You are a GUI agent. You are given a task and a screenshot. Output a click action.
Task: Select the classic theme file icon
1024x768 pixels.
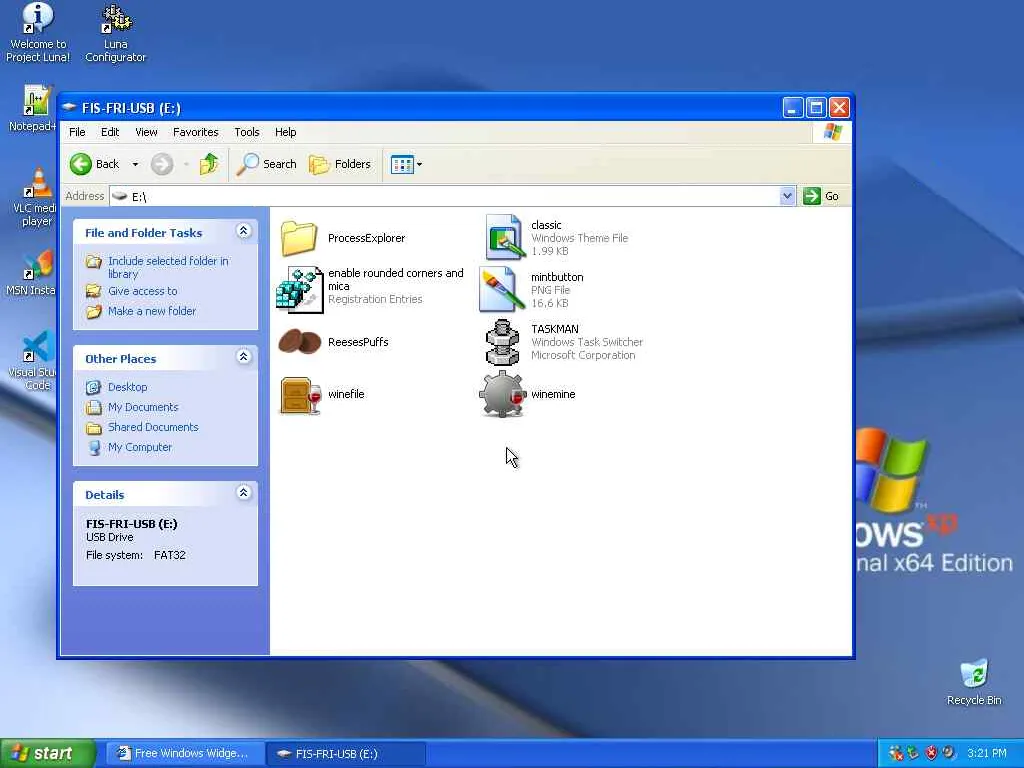pos(505,237)
